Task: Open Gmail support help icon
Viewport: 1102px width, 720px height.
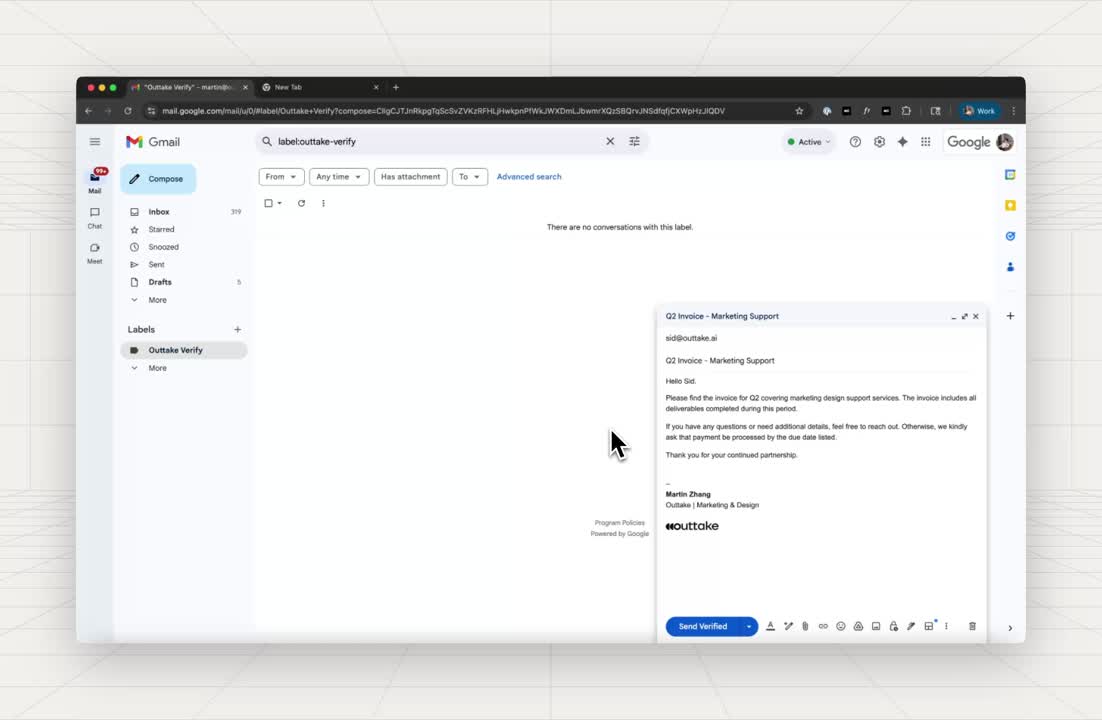Action: click(855, 141)
